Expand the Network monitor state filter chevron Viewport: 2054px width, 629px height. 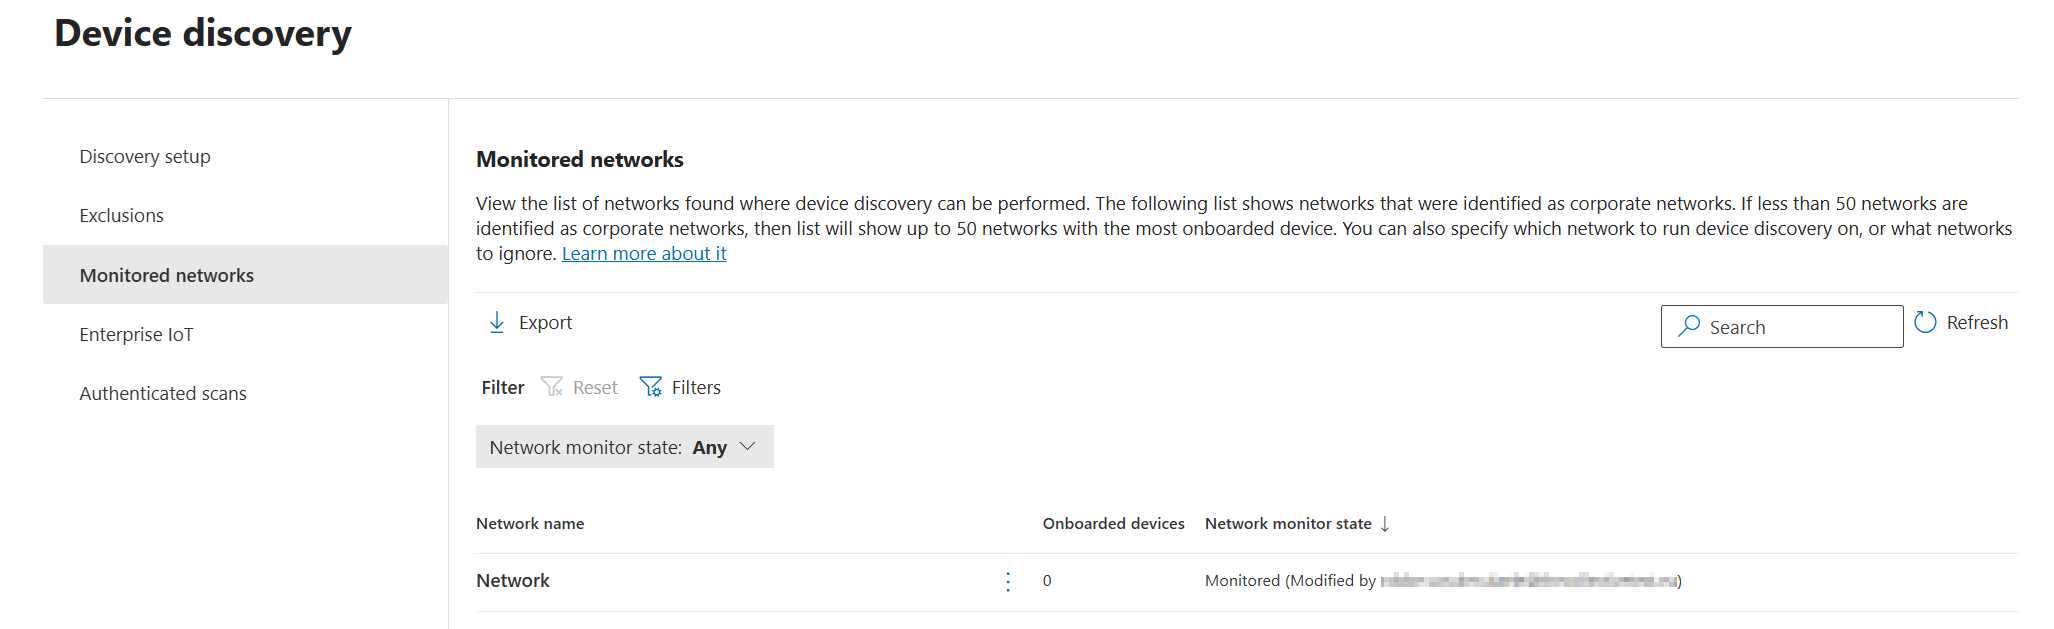pos(748,447)
